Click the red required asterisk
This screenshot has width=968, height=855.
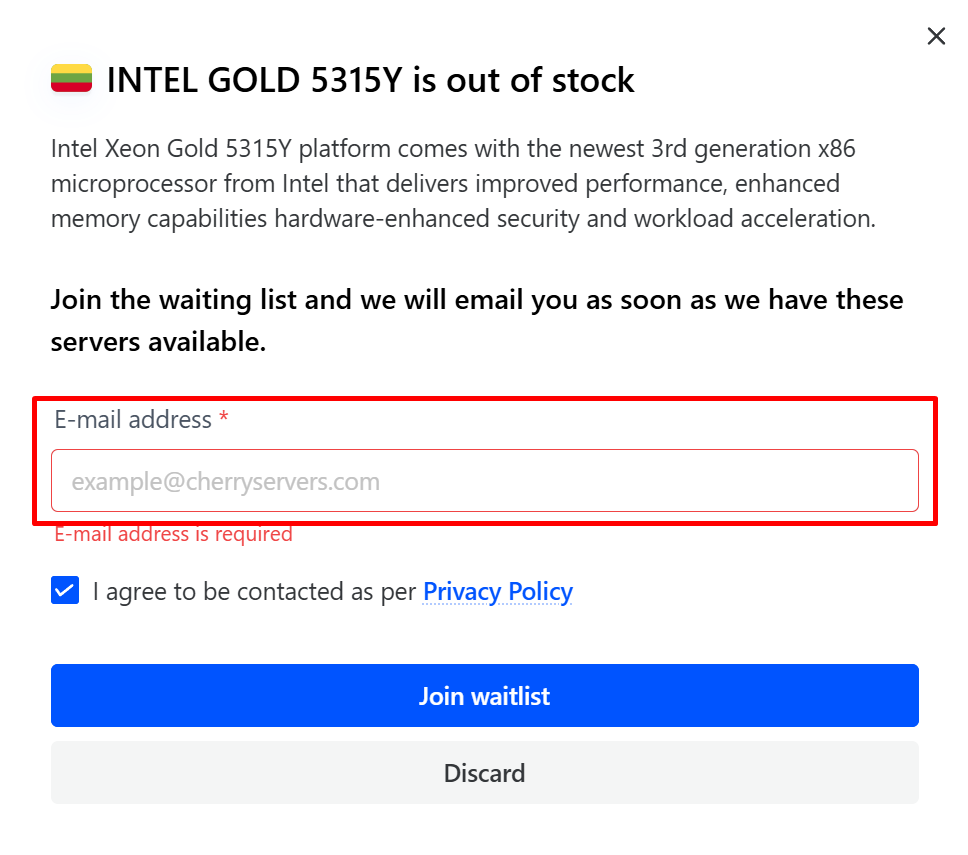(224, 420)
